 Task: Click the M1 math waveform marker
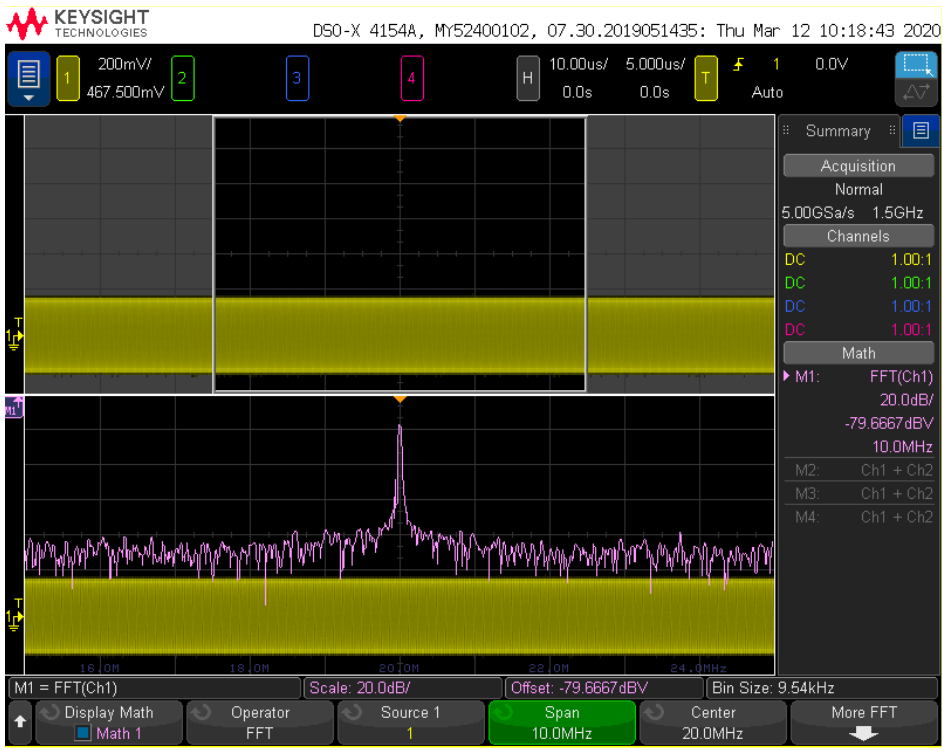[x=14, y=407]
